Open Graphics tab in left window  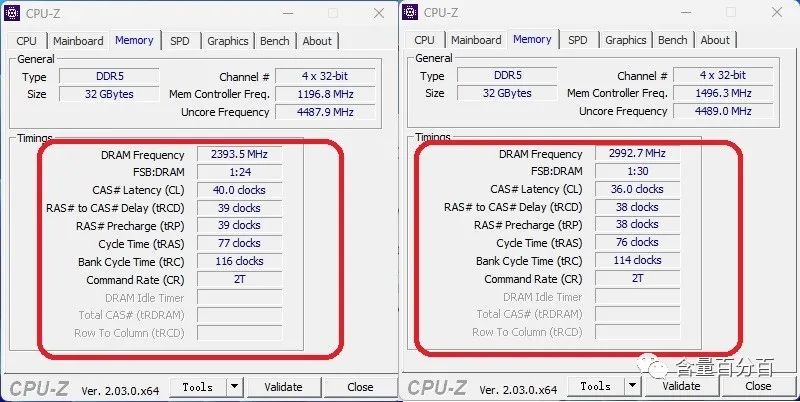(x=228, y=41)
